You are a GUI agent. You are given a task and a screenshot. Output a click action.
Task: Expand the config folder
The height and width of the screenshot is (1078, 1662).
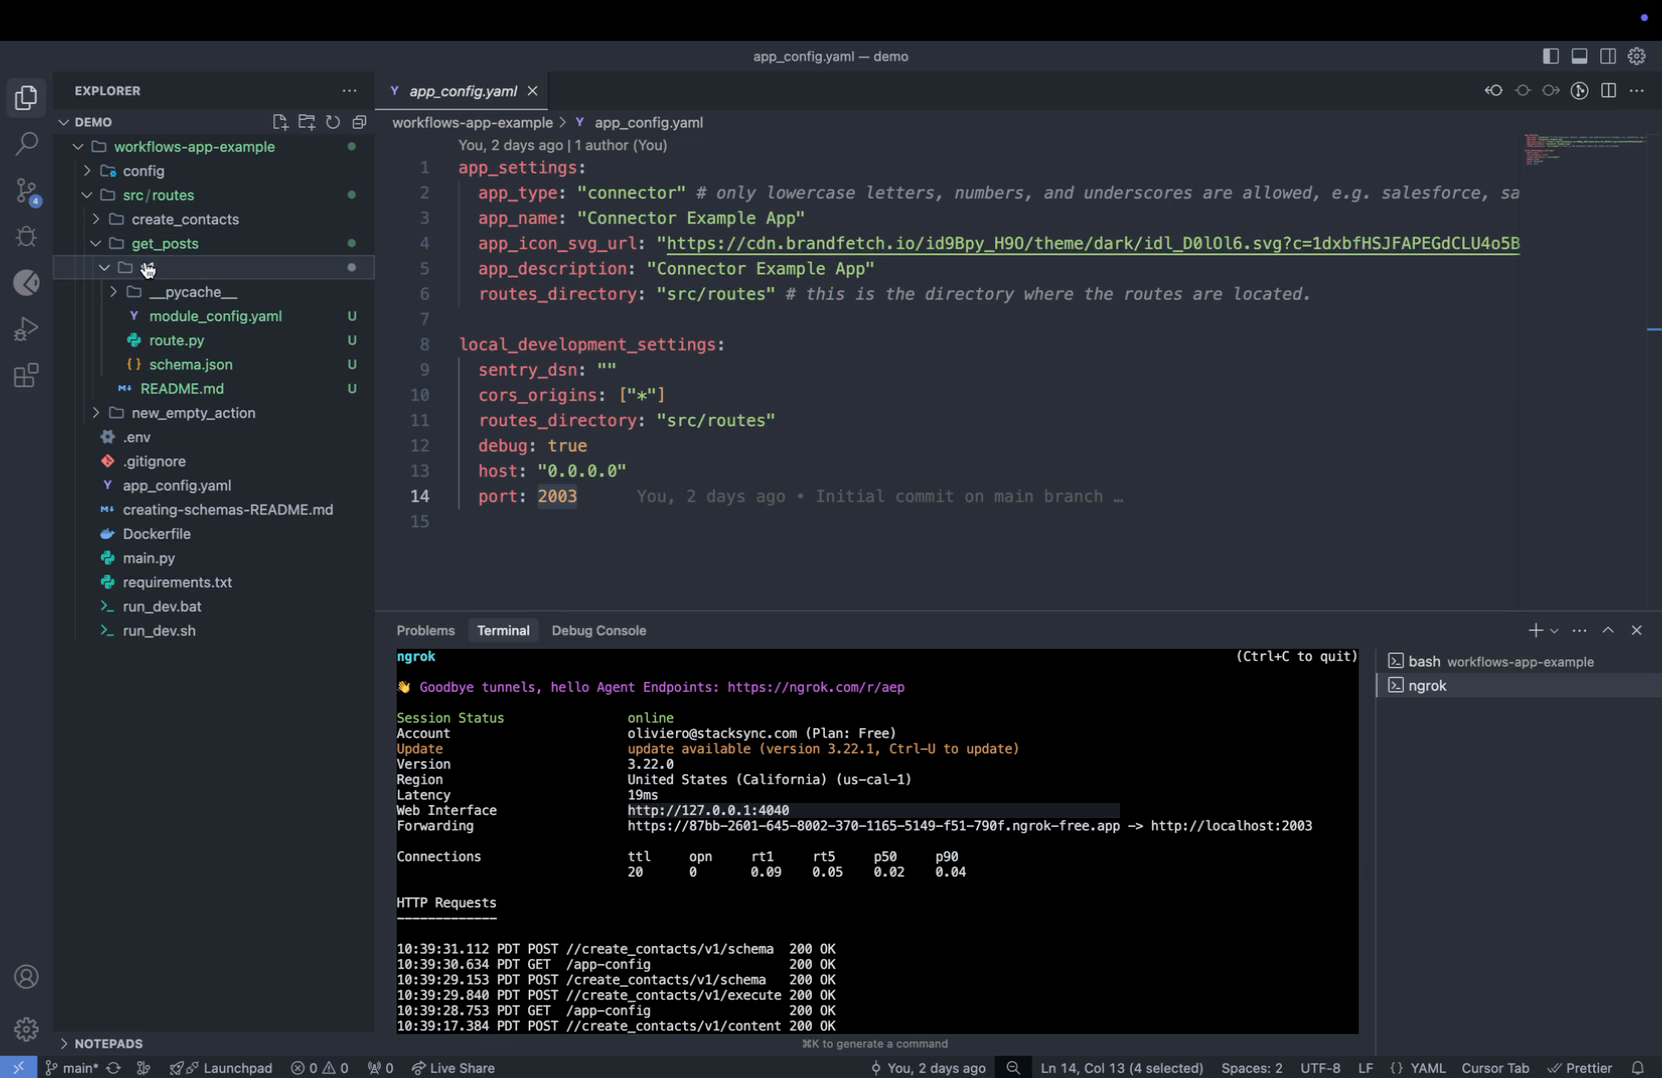[143, 171]
